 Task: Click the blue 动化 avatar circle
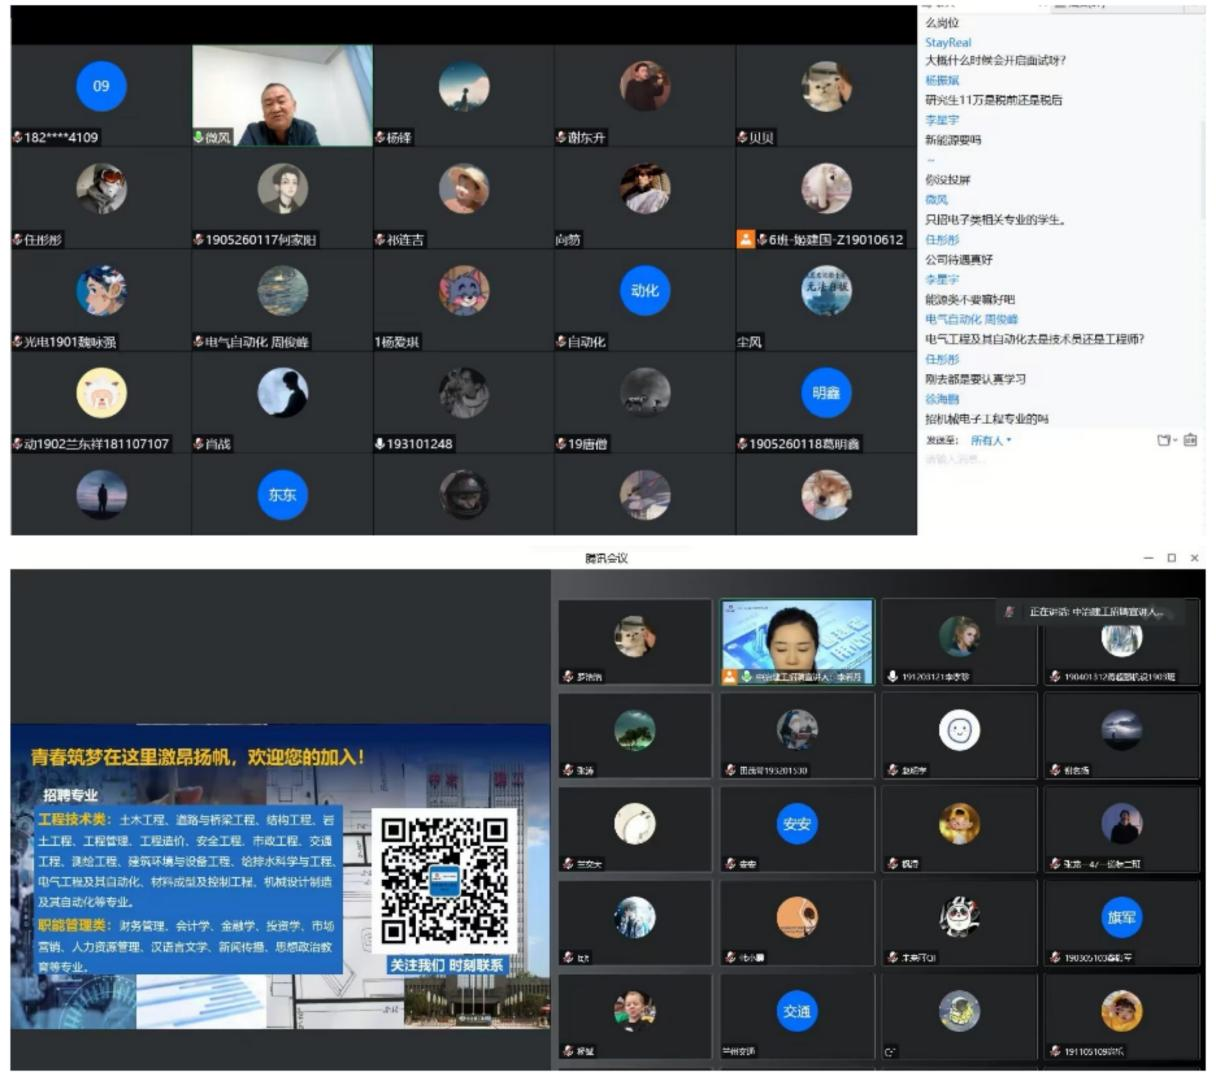click(x=645, y=291)
